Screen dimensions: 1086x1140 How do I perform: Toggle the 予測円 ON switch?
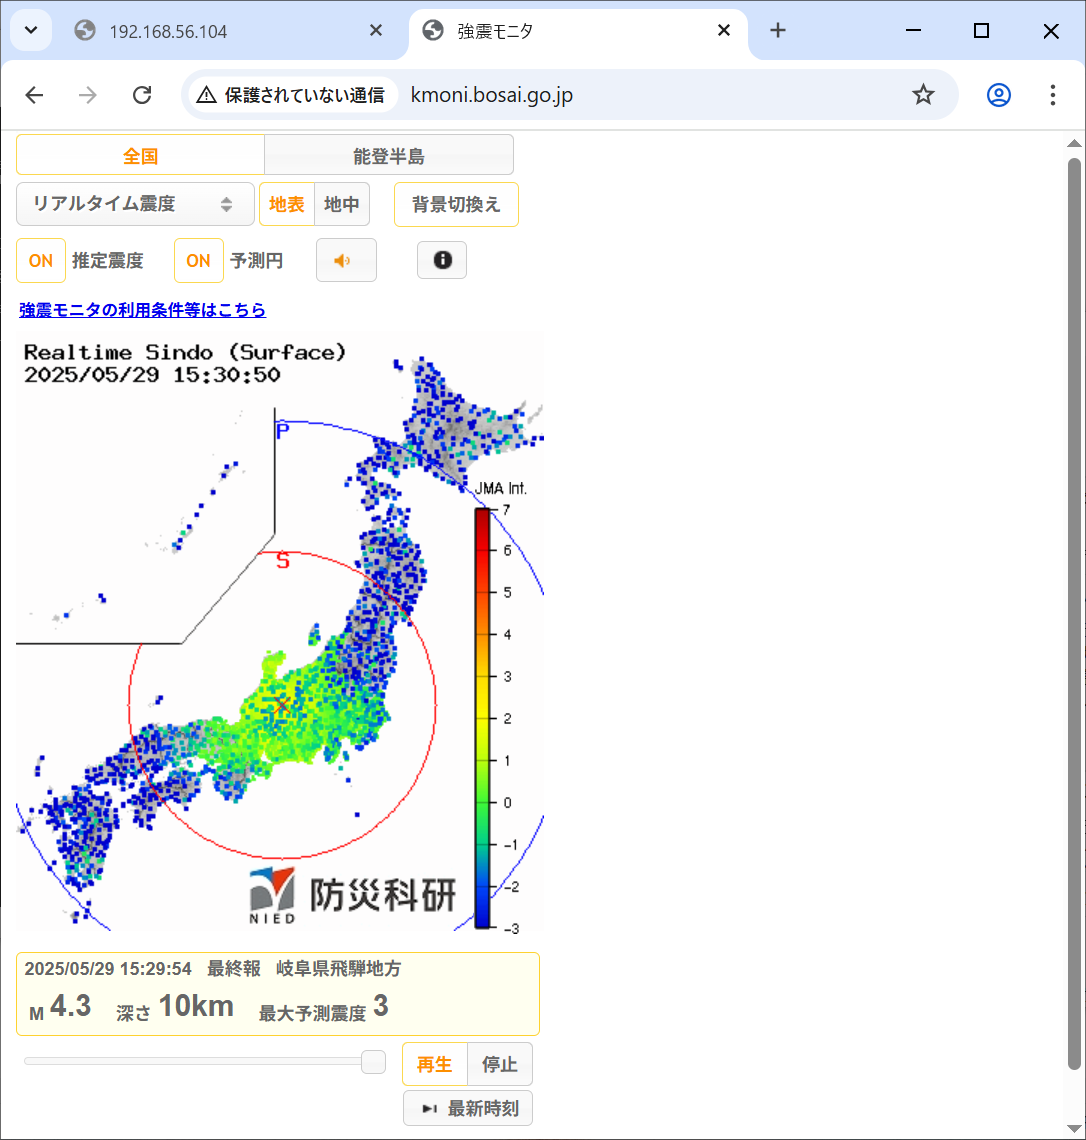[199, 261]
